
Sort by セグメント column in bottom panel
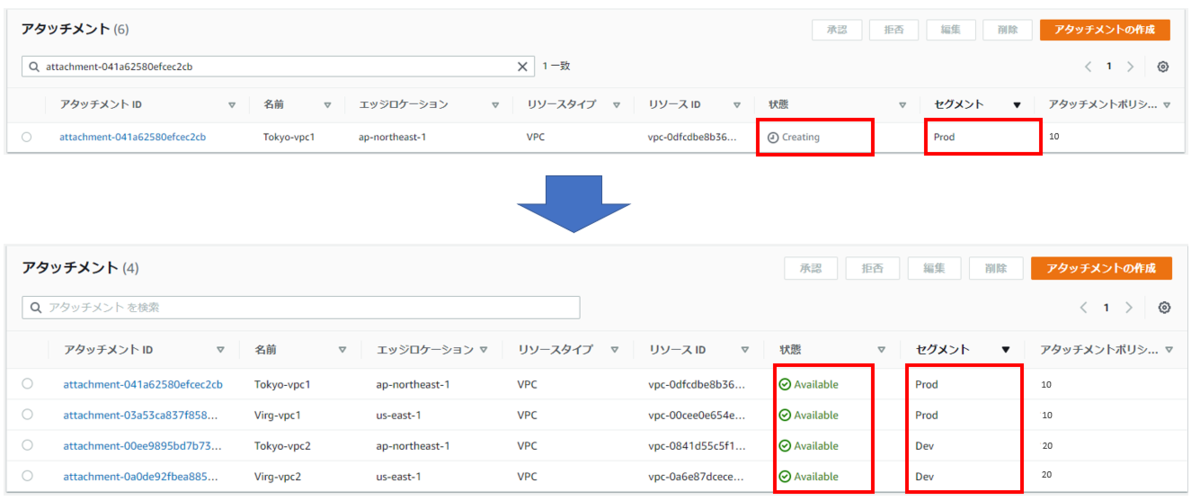[1005, 350]
